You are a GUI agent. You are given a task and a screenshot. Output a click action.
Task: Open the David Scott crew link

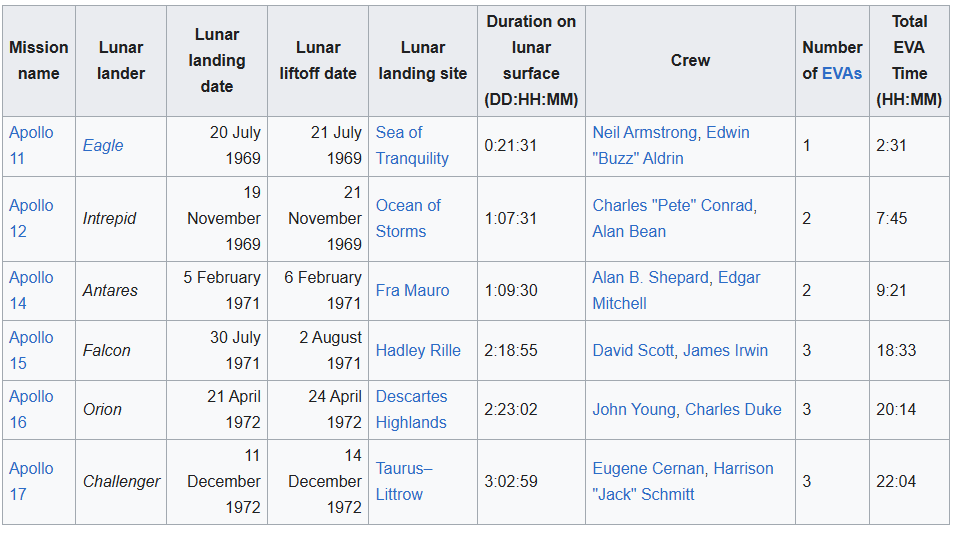click(x=633, y=350)
